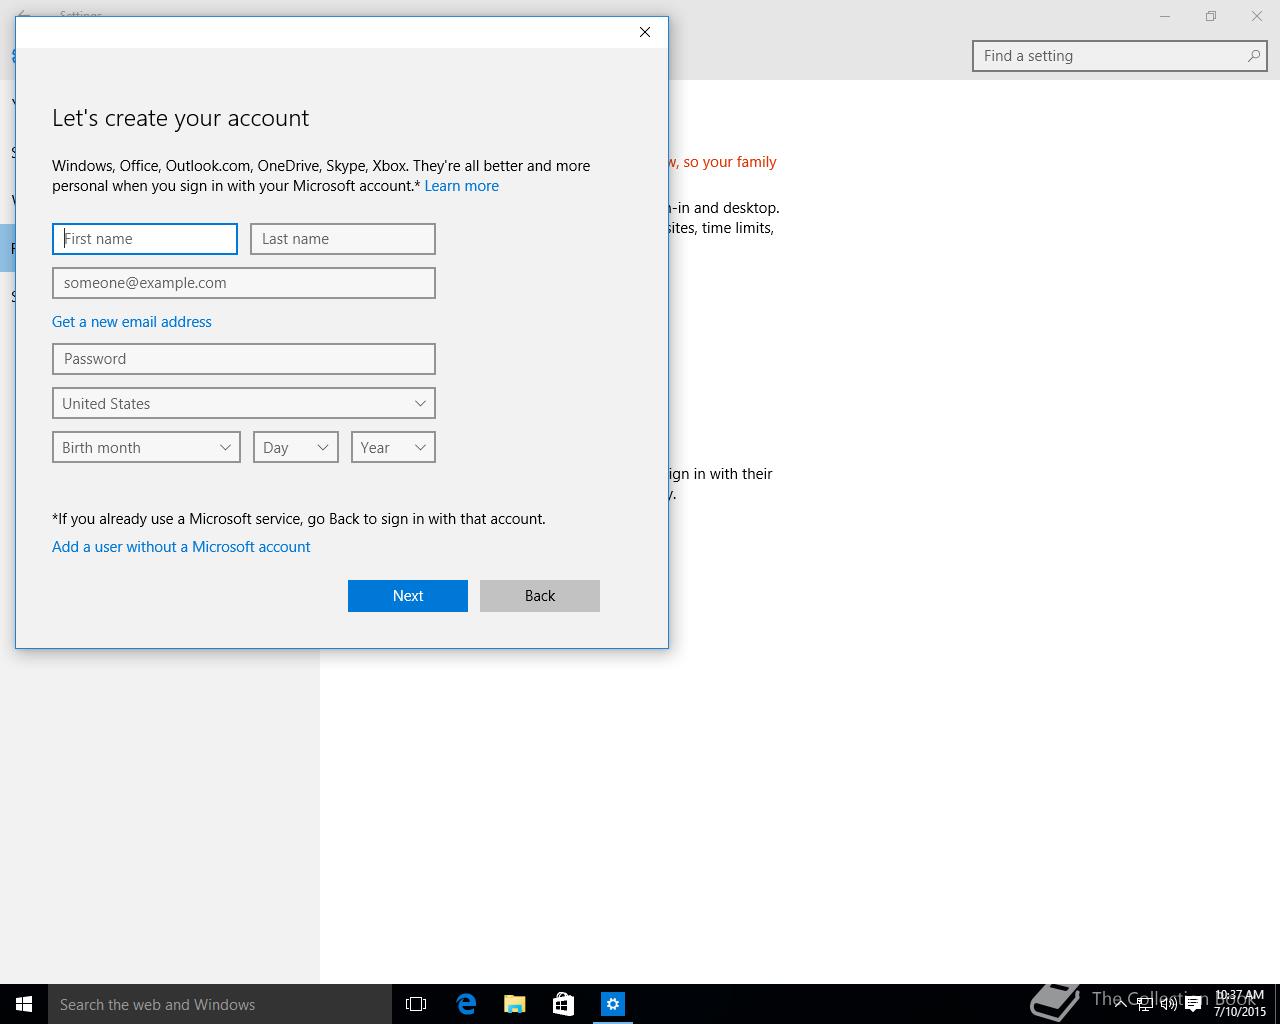Open the United States country dropdown
Viewport: 1280px width, 1024px height.
click(244, 403)
